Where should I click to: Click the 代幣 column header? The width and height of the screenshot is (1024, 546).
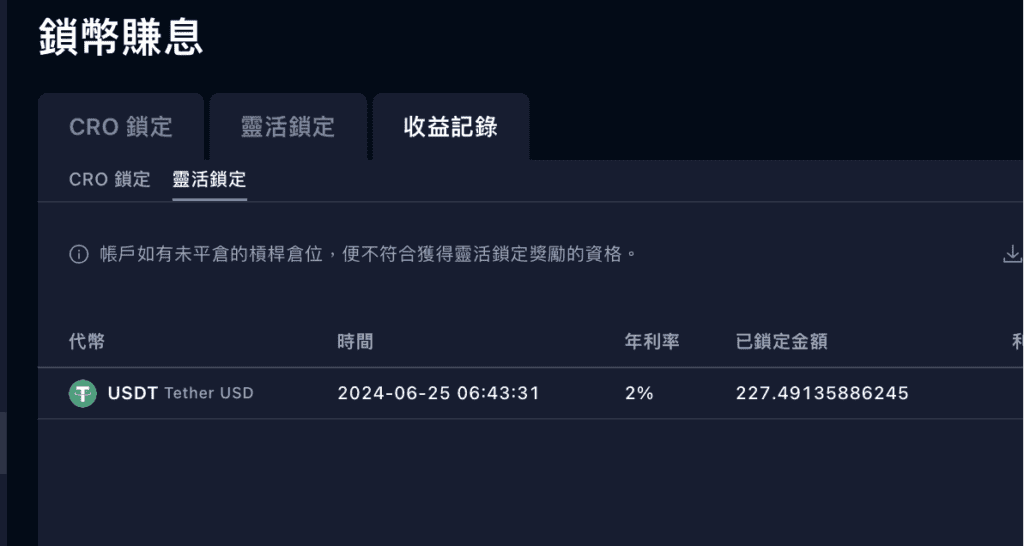click(86, 341)
